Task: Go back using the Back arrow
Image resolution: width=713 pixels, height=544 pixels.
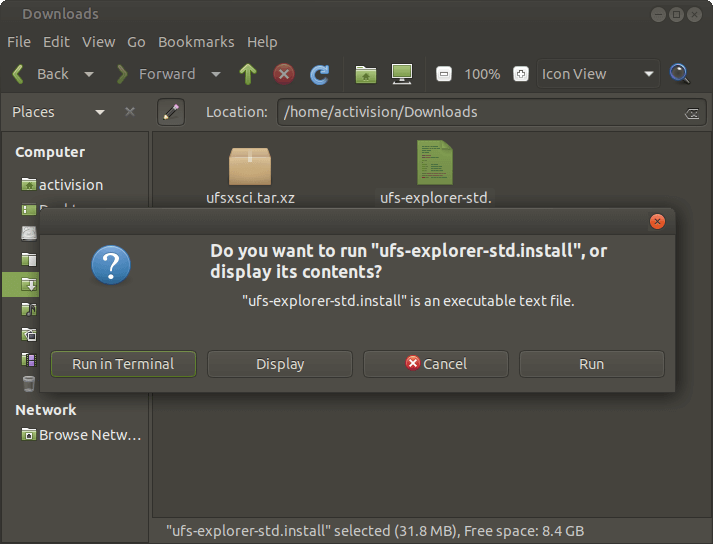Action: click(x=18, y=74)
